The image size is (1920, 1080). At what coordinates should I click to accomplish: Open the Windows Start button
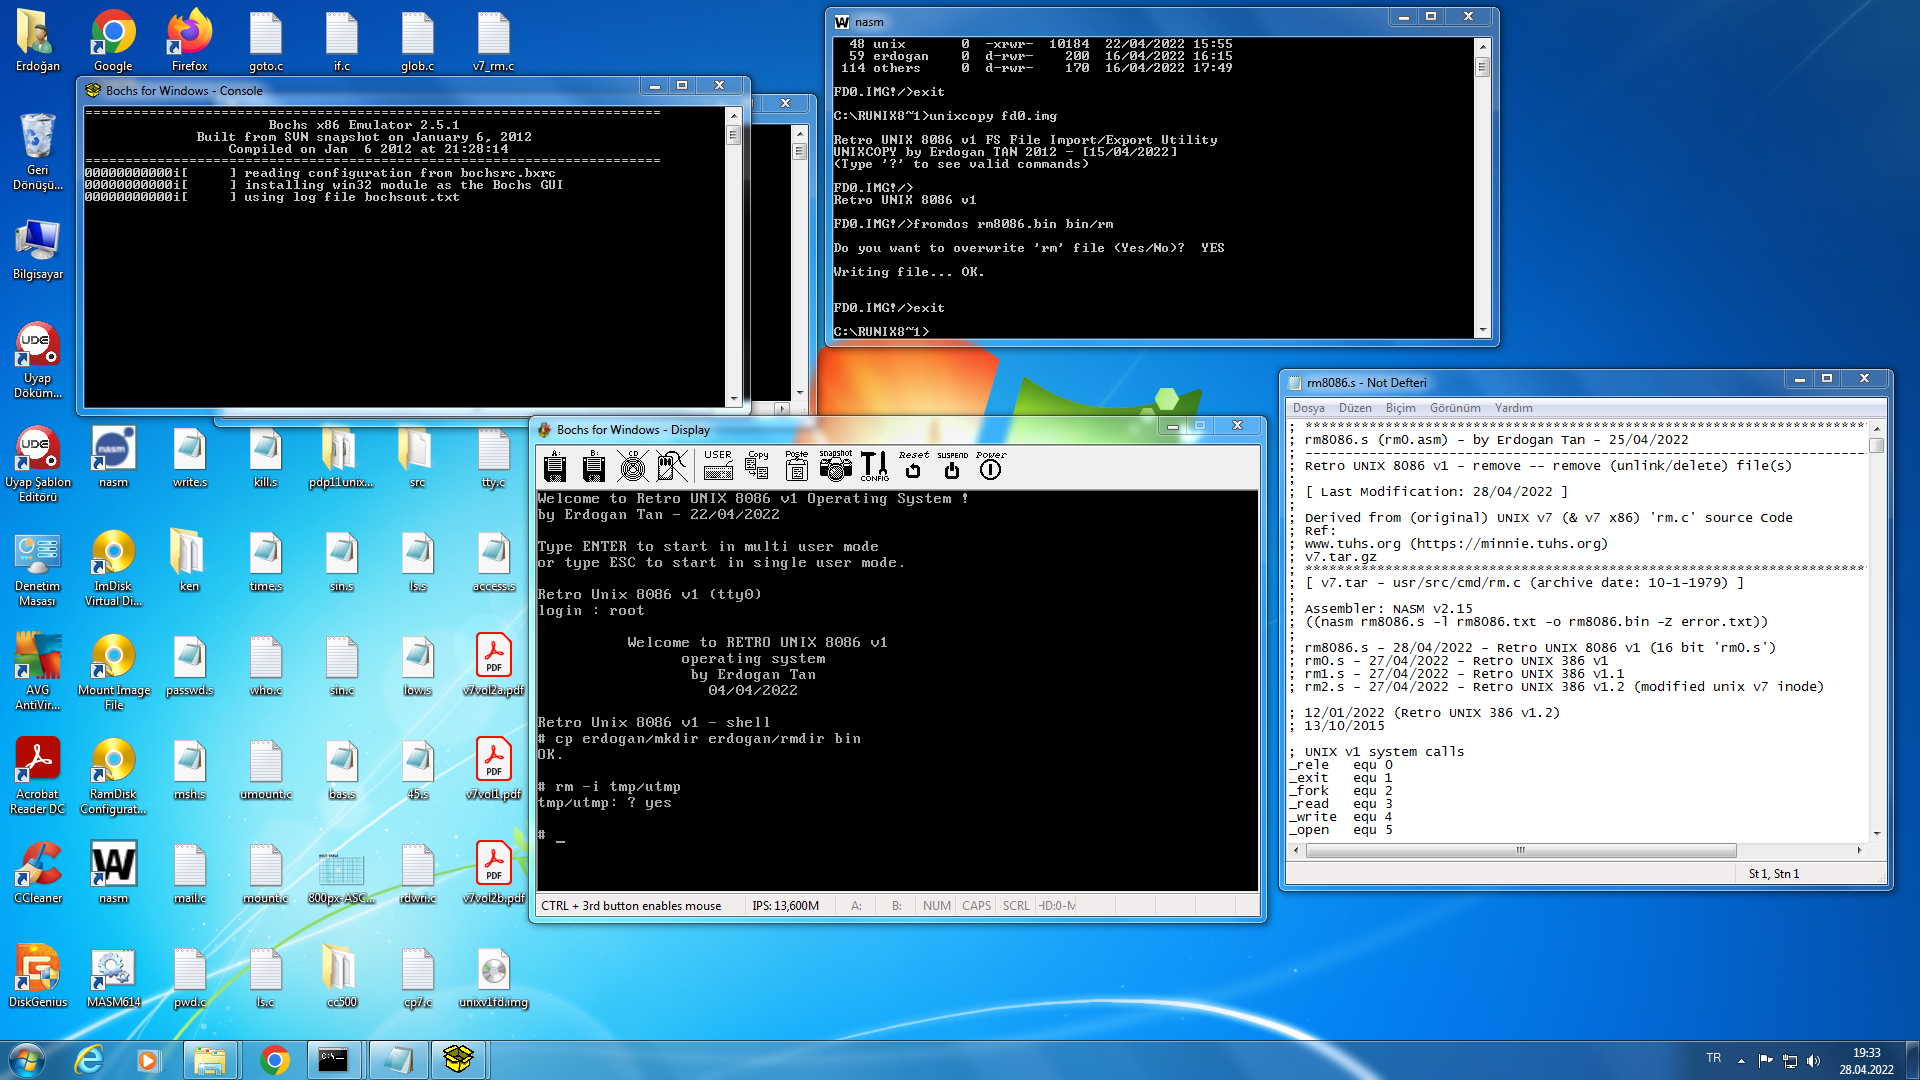coord(27,1059)
